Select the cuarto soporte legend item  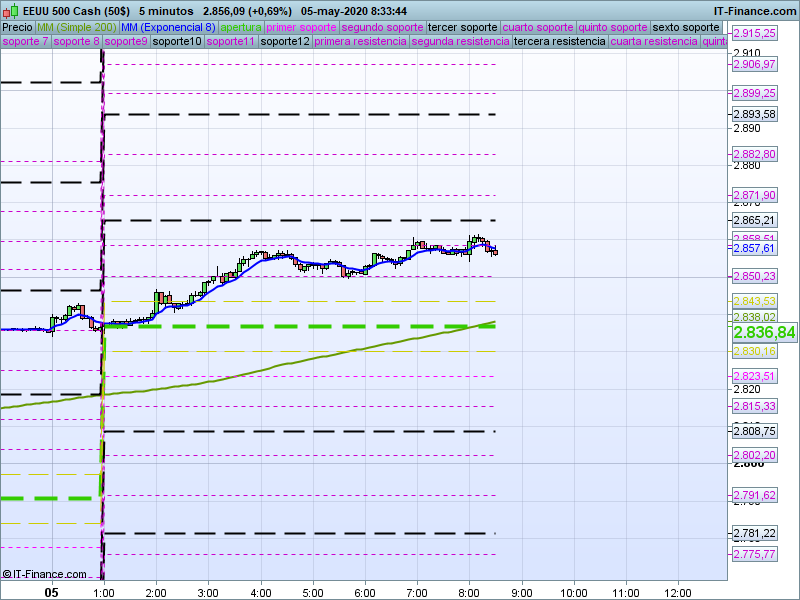538,27
